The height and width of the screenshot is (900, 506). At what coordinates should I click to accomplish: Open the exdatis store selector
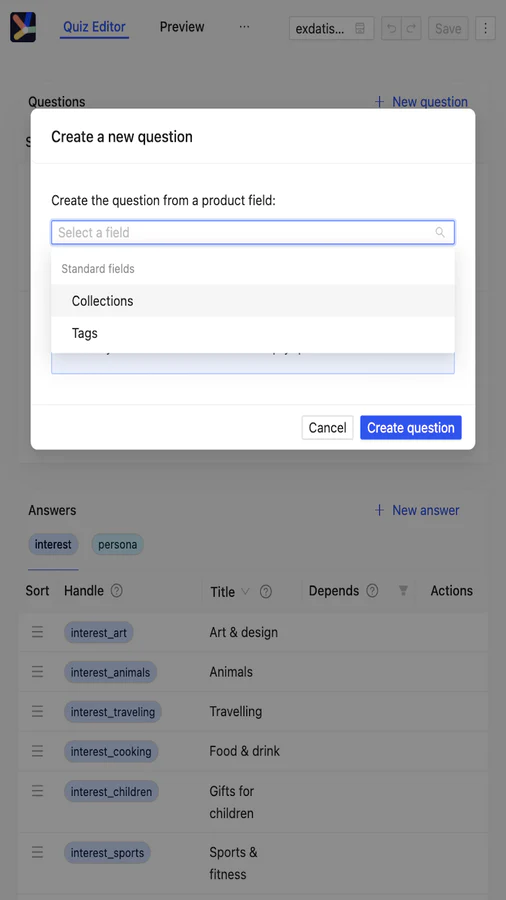pyautogui.click(x=331, y=28)
